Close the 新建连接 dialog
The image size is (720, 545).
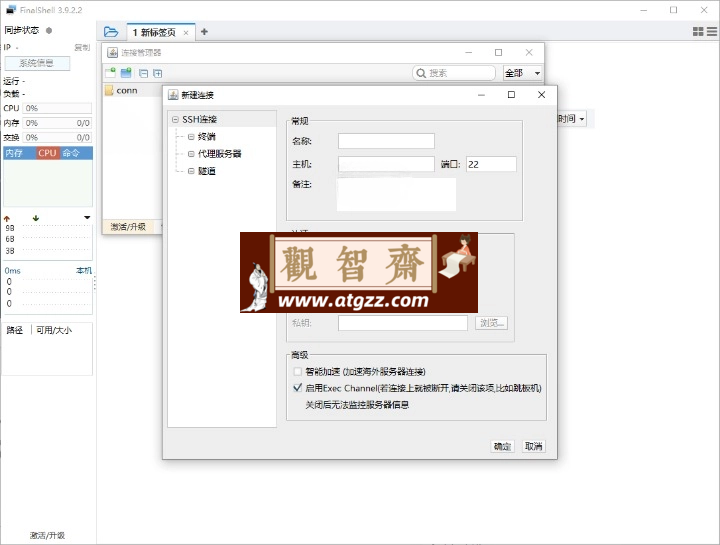(x=541, y=95)
